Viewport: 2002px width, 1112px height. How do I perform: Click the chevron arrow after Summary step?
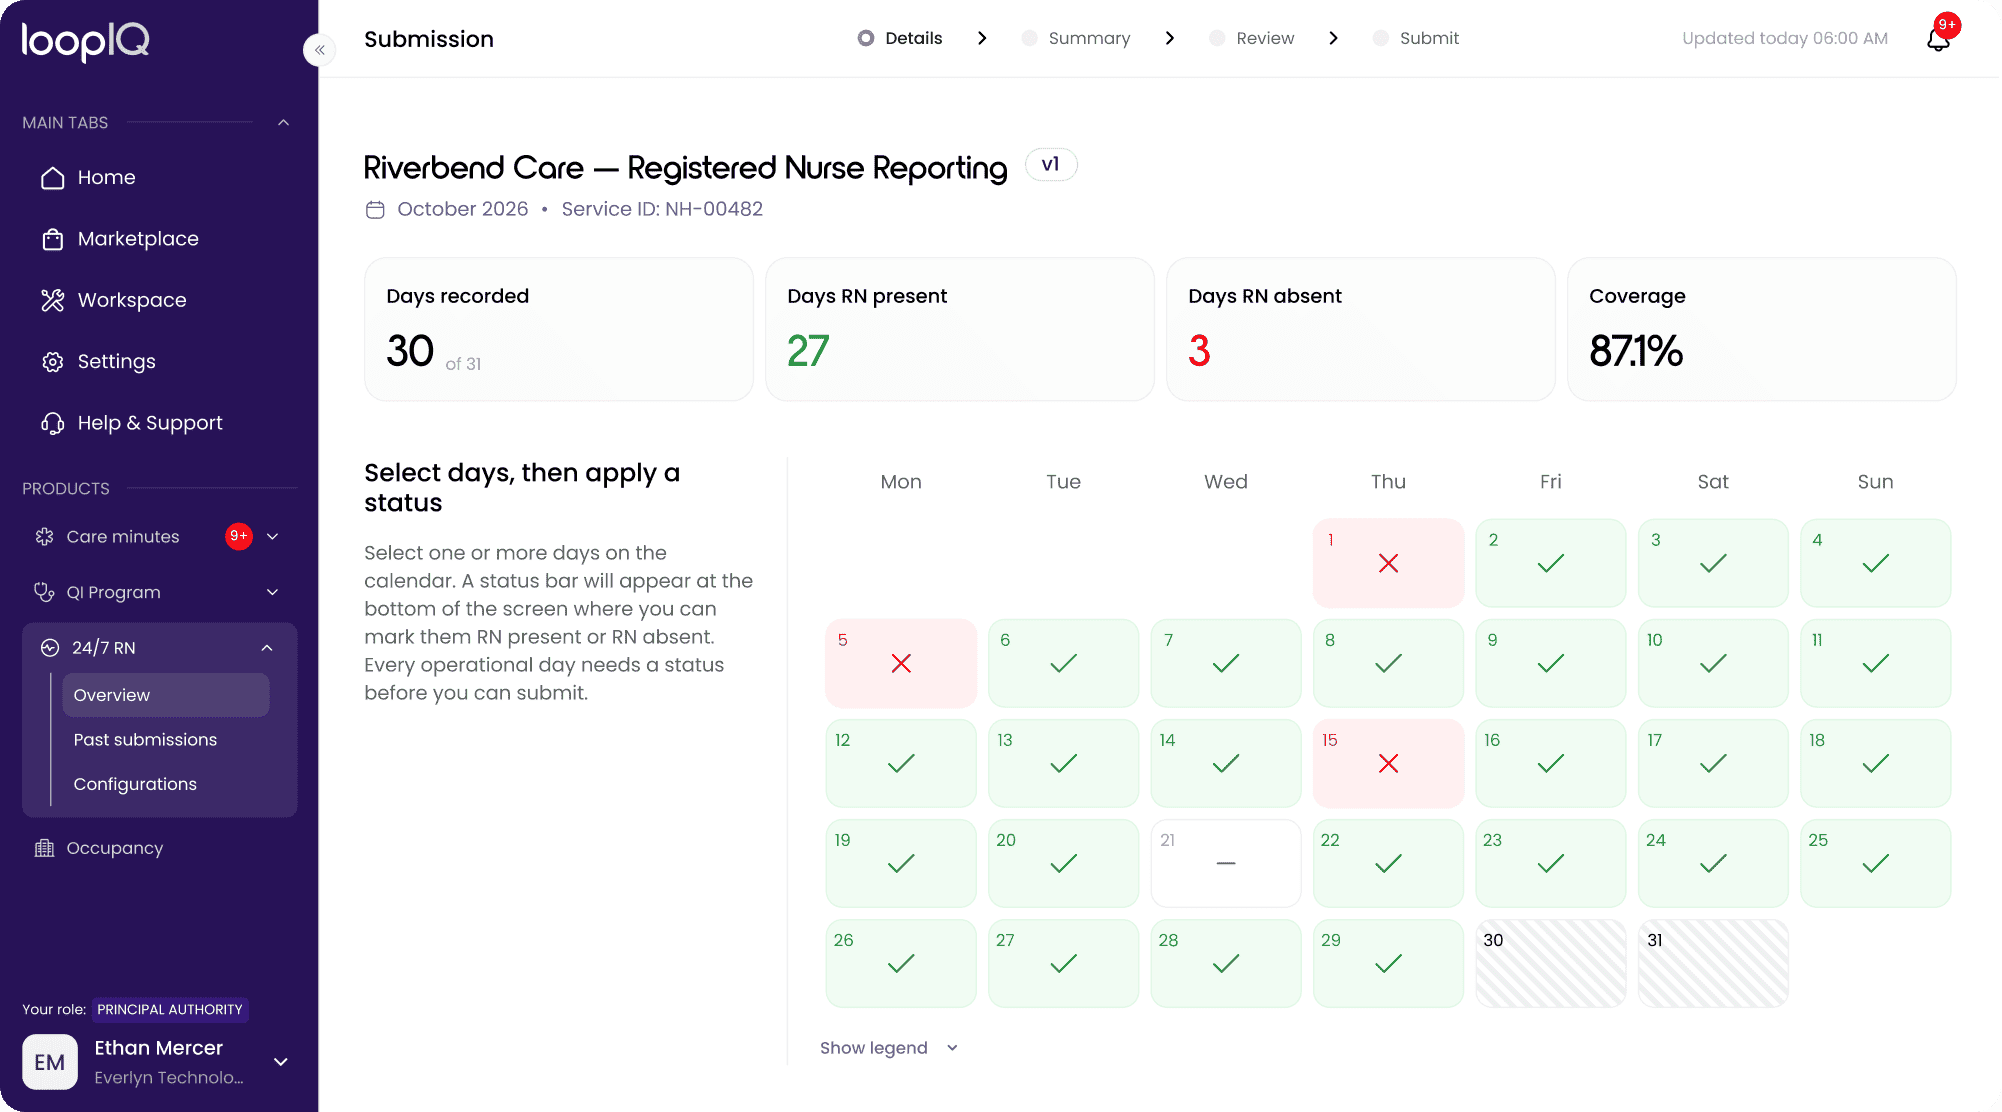1170,38
